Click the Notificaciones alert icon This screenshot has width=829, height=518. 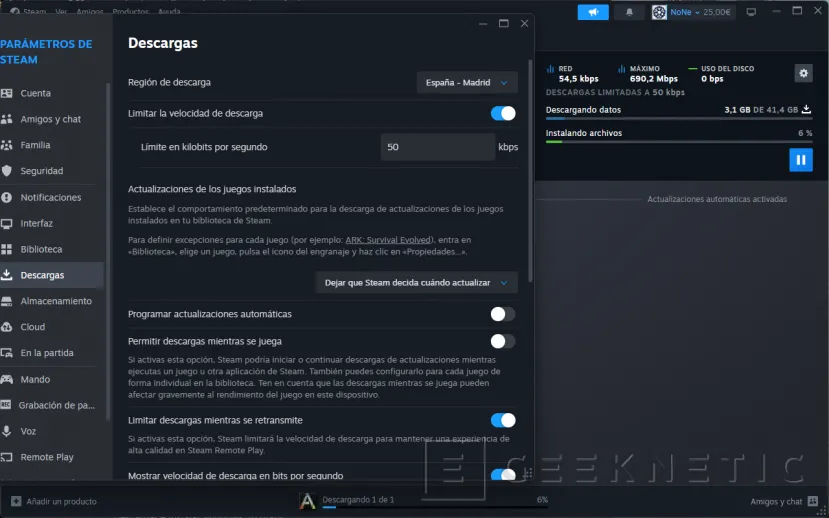[6, 197]
